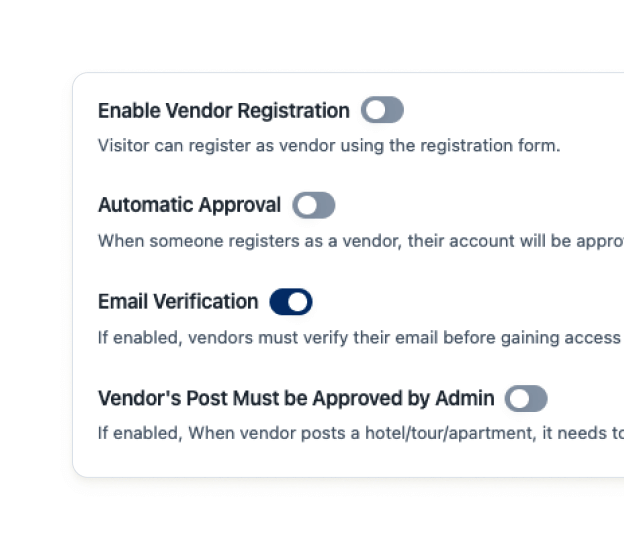Click the 'Visitor can register as vendor' description
The height and width of the screenshot is (550, 624).
[x=329, y=145]
